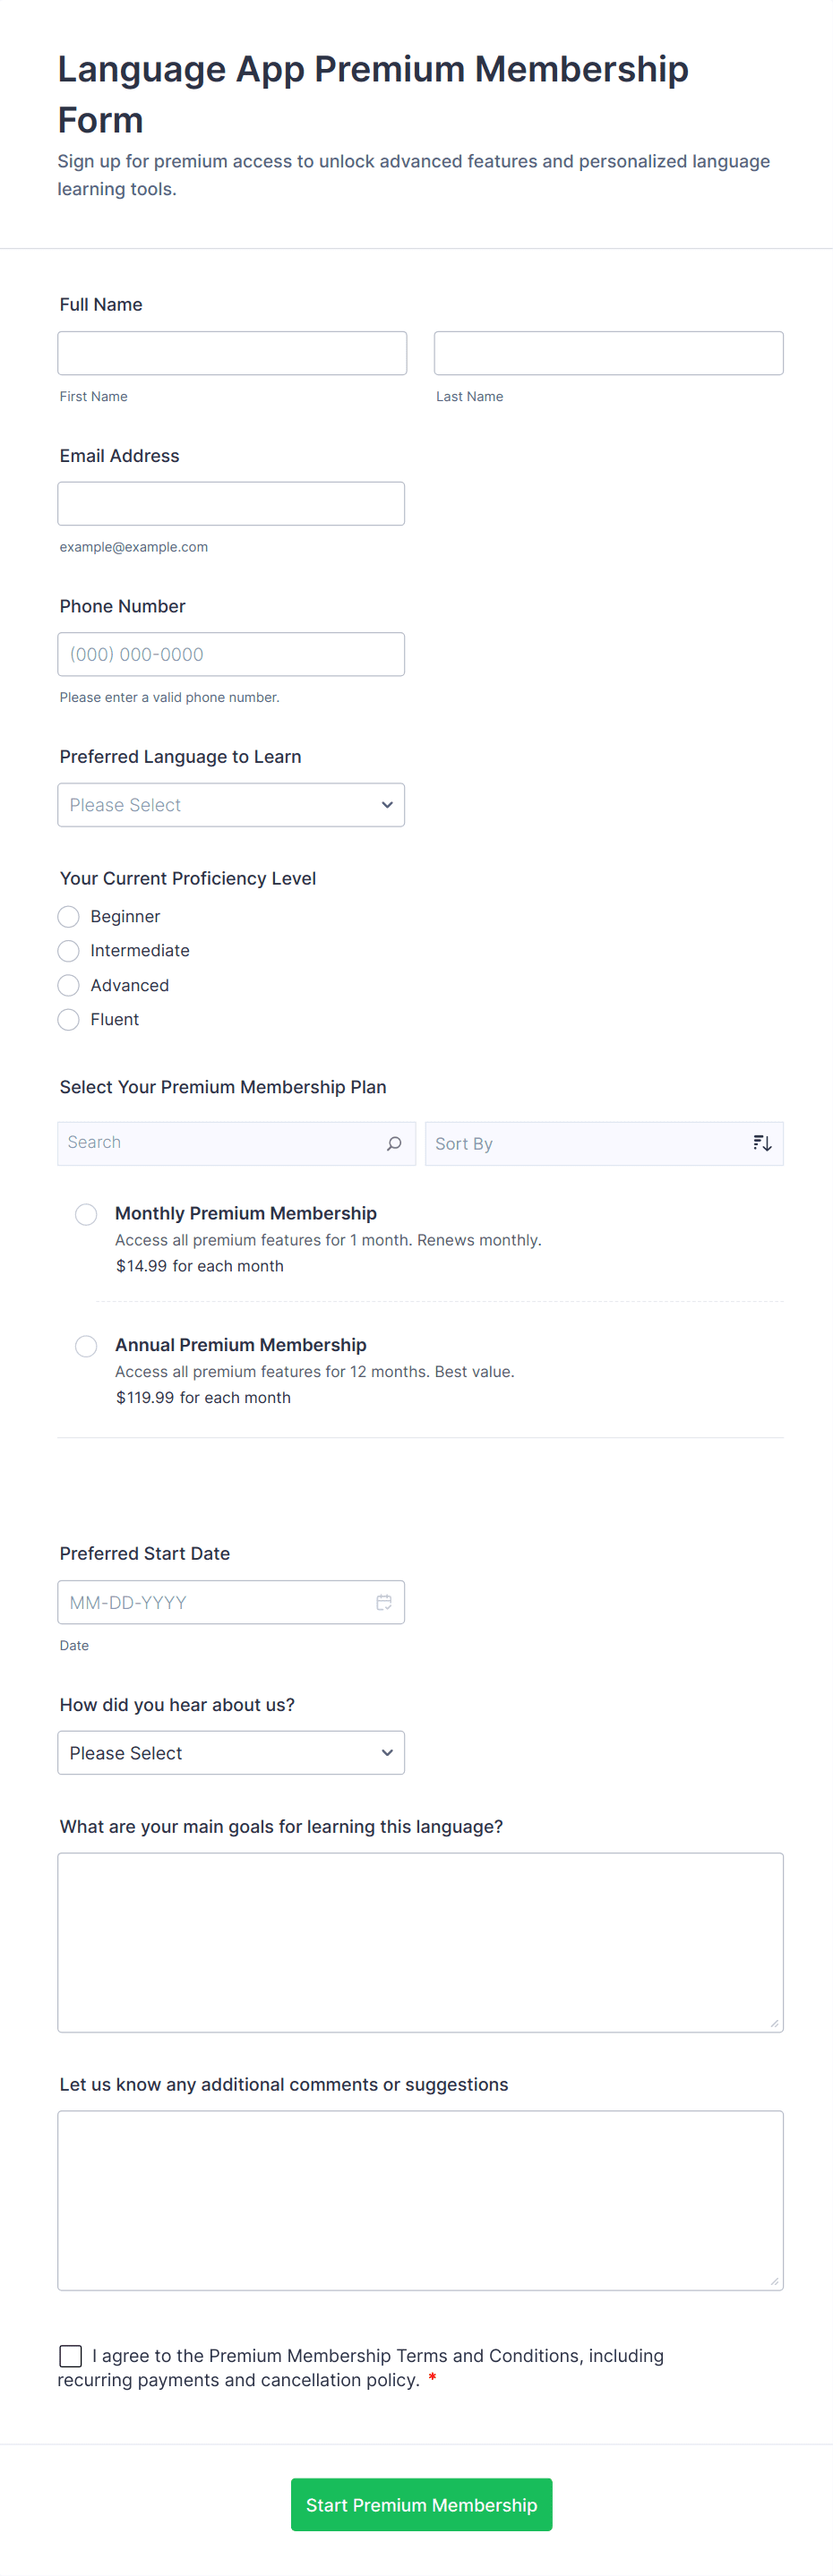Select Monthly Premium Membership plan
The image size is (833, 2576).
(x=87, y=1214)
